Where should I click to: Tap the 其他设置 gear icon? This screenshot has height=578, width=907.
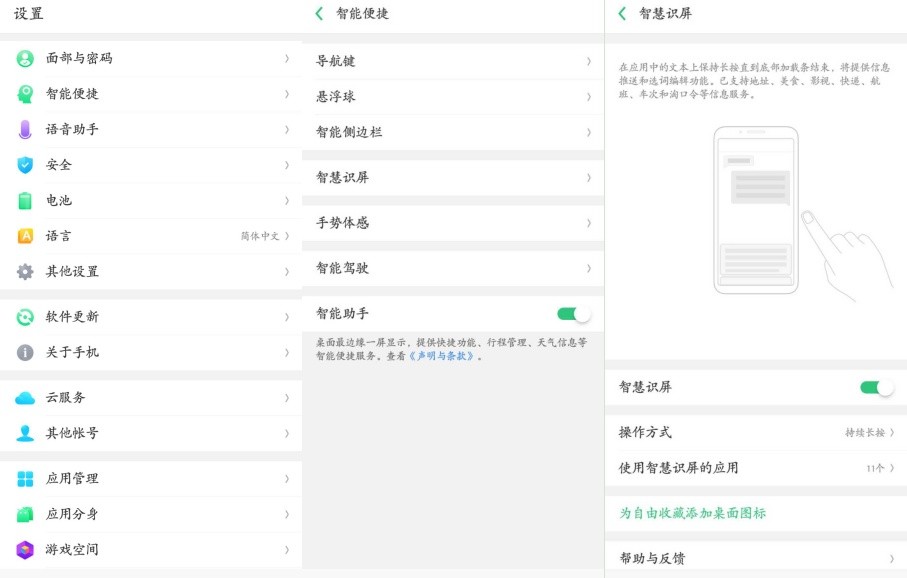click(25, 271)
